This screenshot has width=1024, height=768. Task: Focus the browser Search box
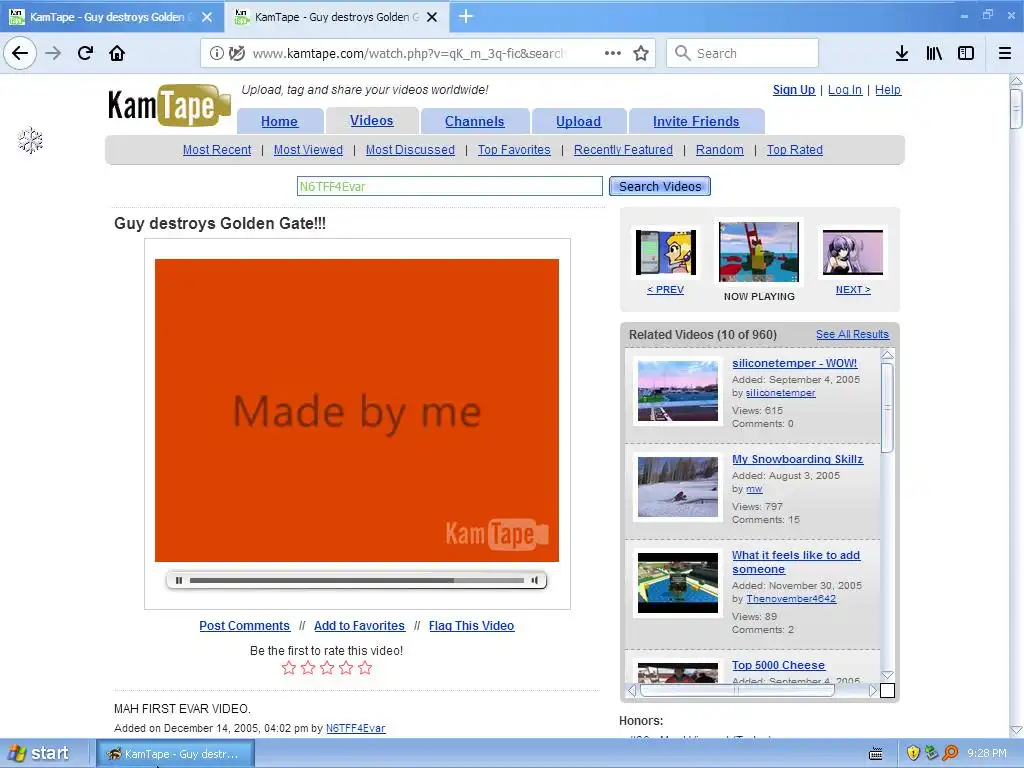743,53
